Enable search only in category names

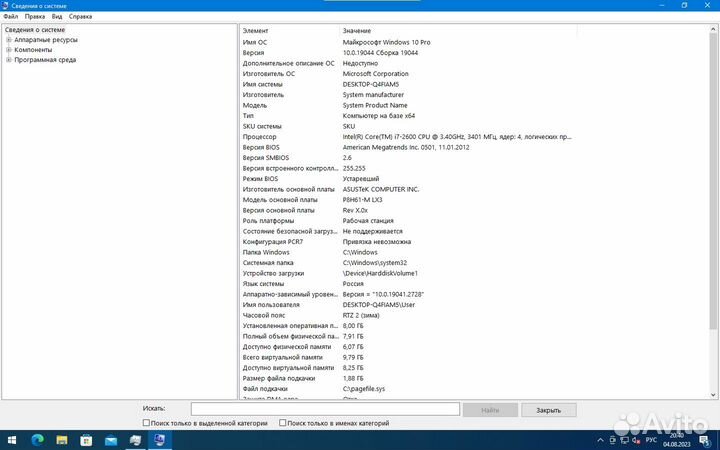coord(282,423)
